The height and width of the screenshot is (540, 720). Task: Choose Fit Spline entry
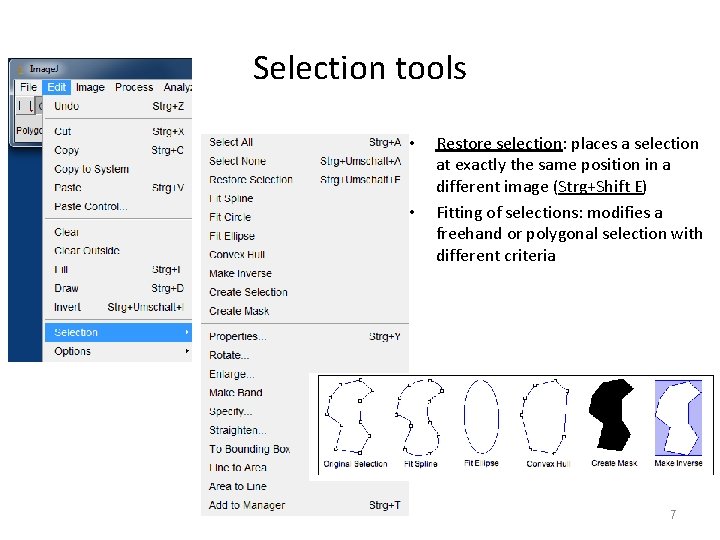(x=305, y=198)
